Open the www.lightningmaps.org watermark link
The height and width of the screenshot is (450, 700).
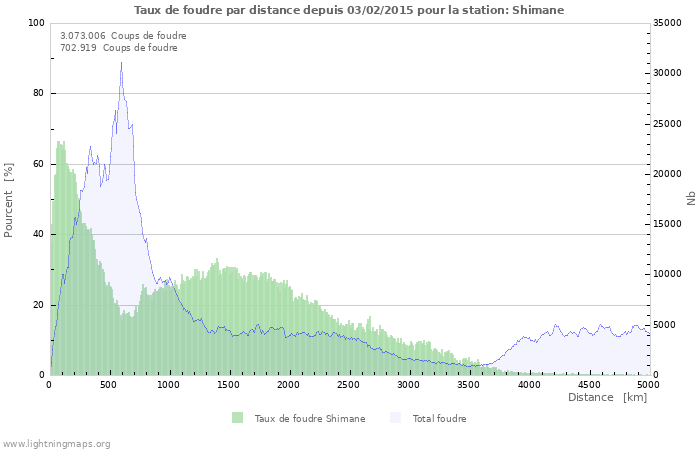[x=56, y=443]
